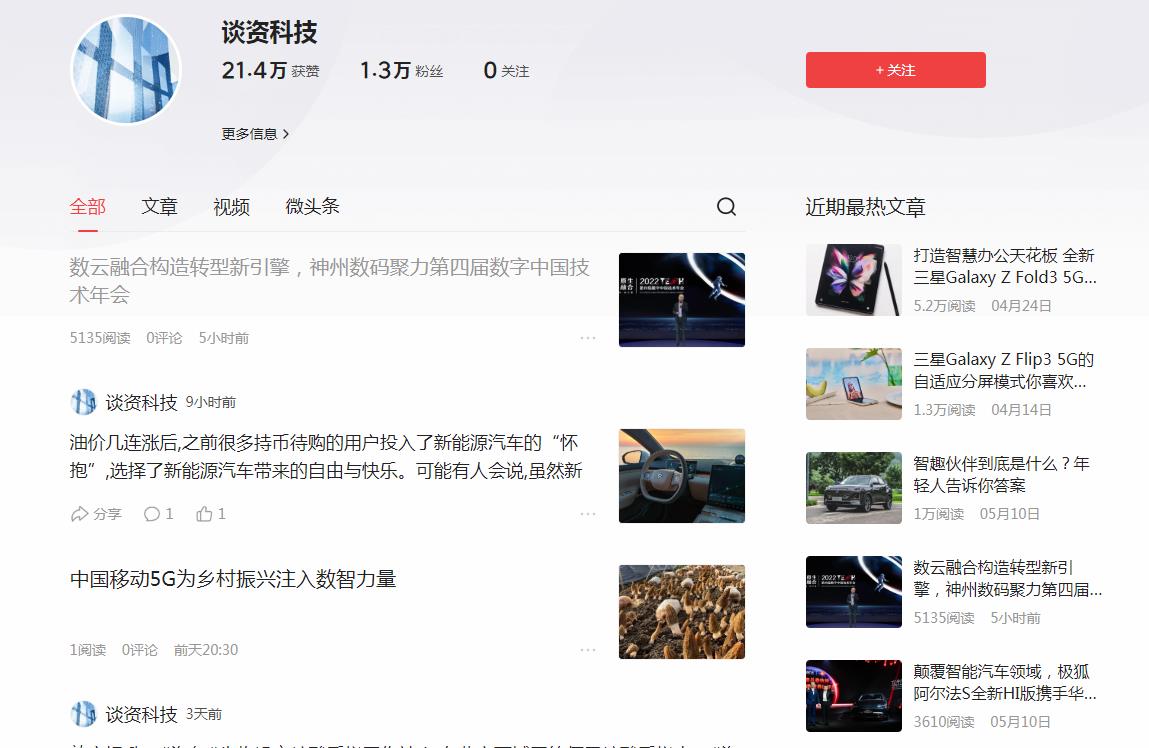Image resolution: width=1149 pixels, height=748 pixels.
Task: Open hot article 数云融合构造转型新引擎 in sidebar
Action: click(x=1008, y=579)
